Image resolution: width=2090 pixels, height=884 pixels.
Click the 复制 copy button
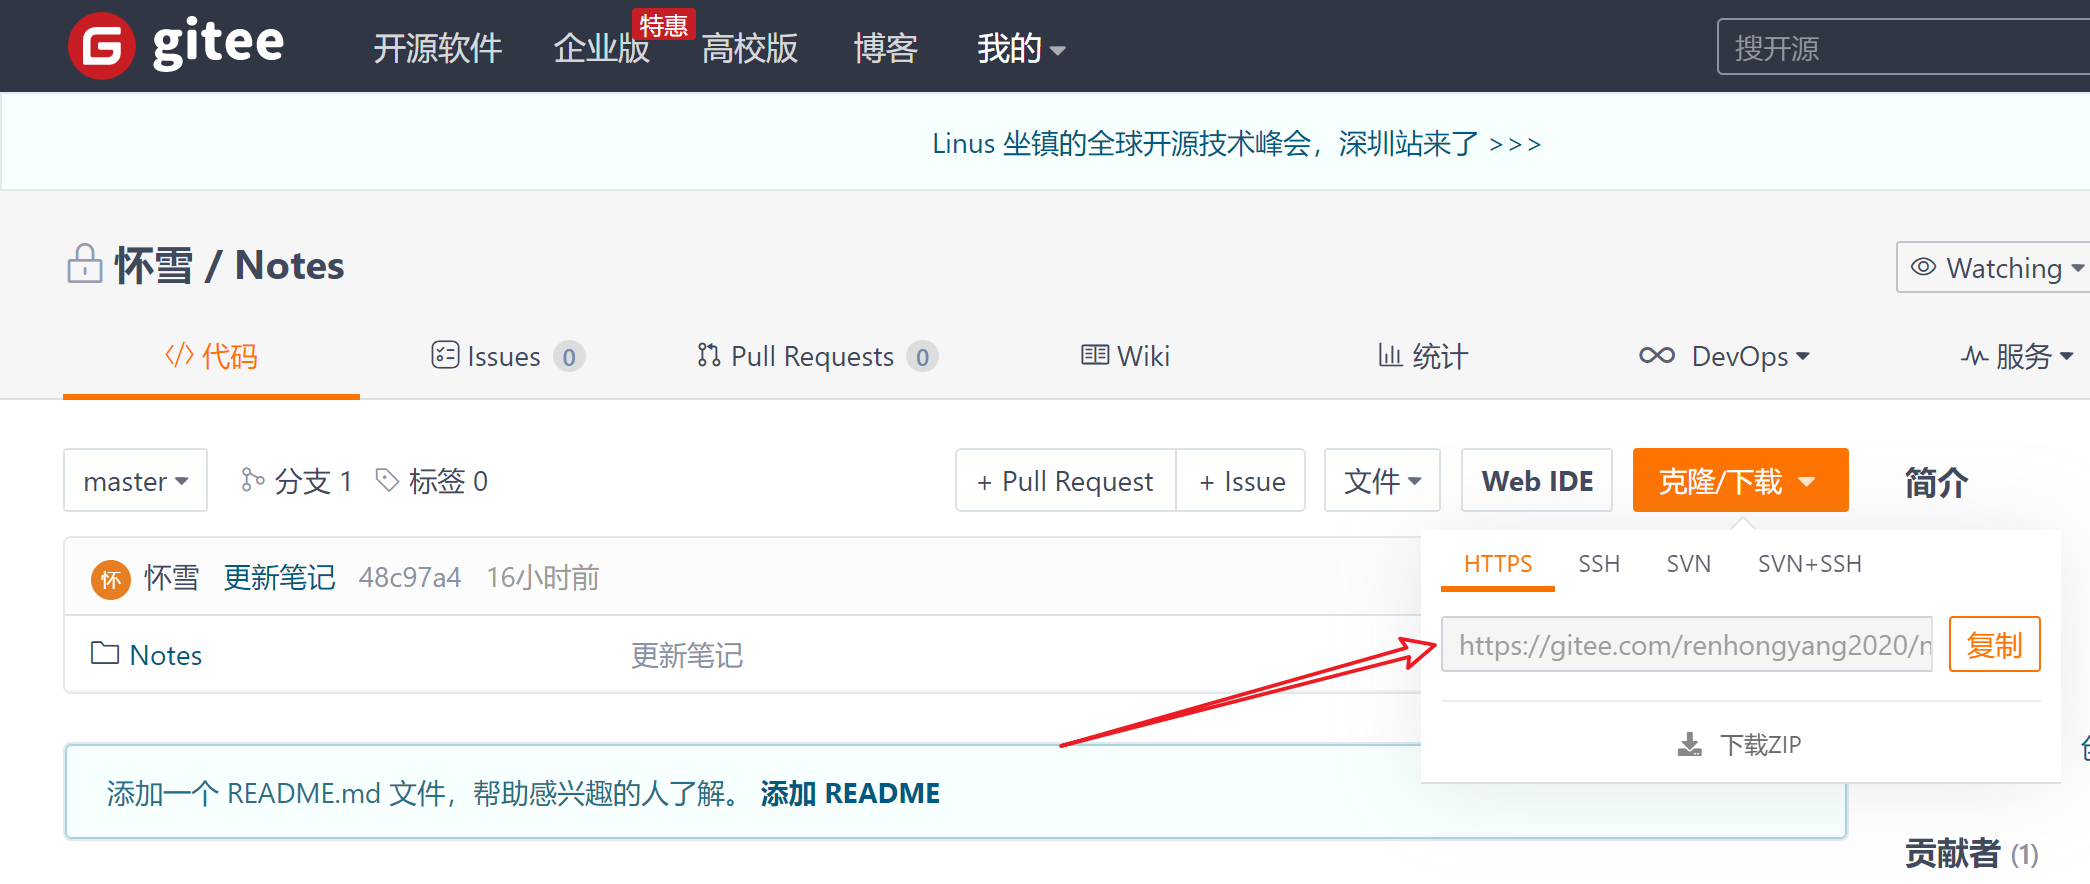1994,645
